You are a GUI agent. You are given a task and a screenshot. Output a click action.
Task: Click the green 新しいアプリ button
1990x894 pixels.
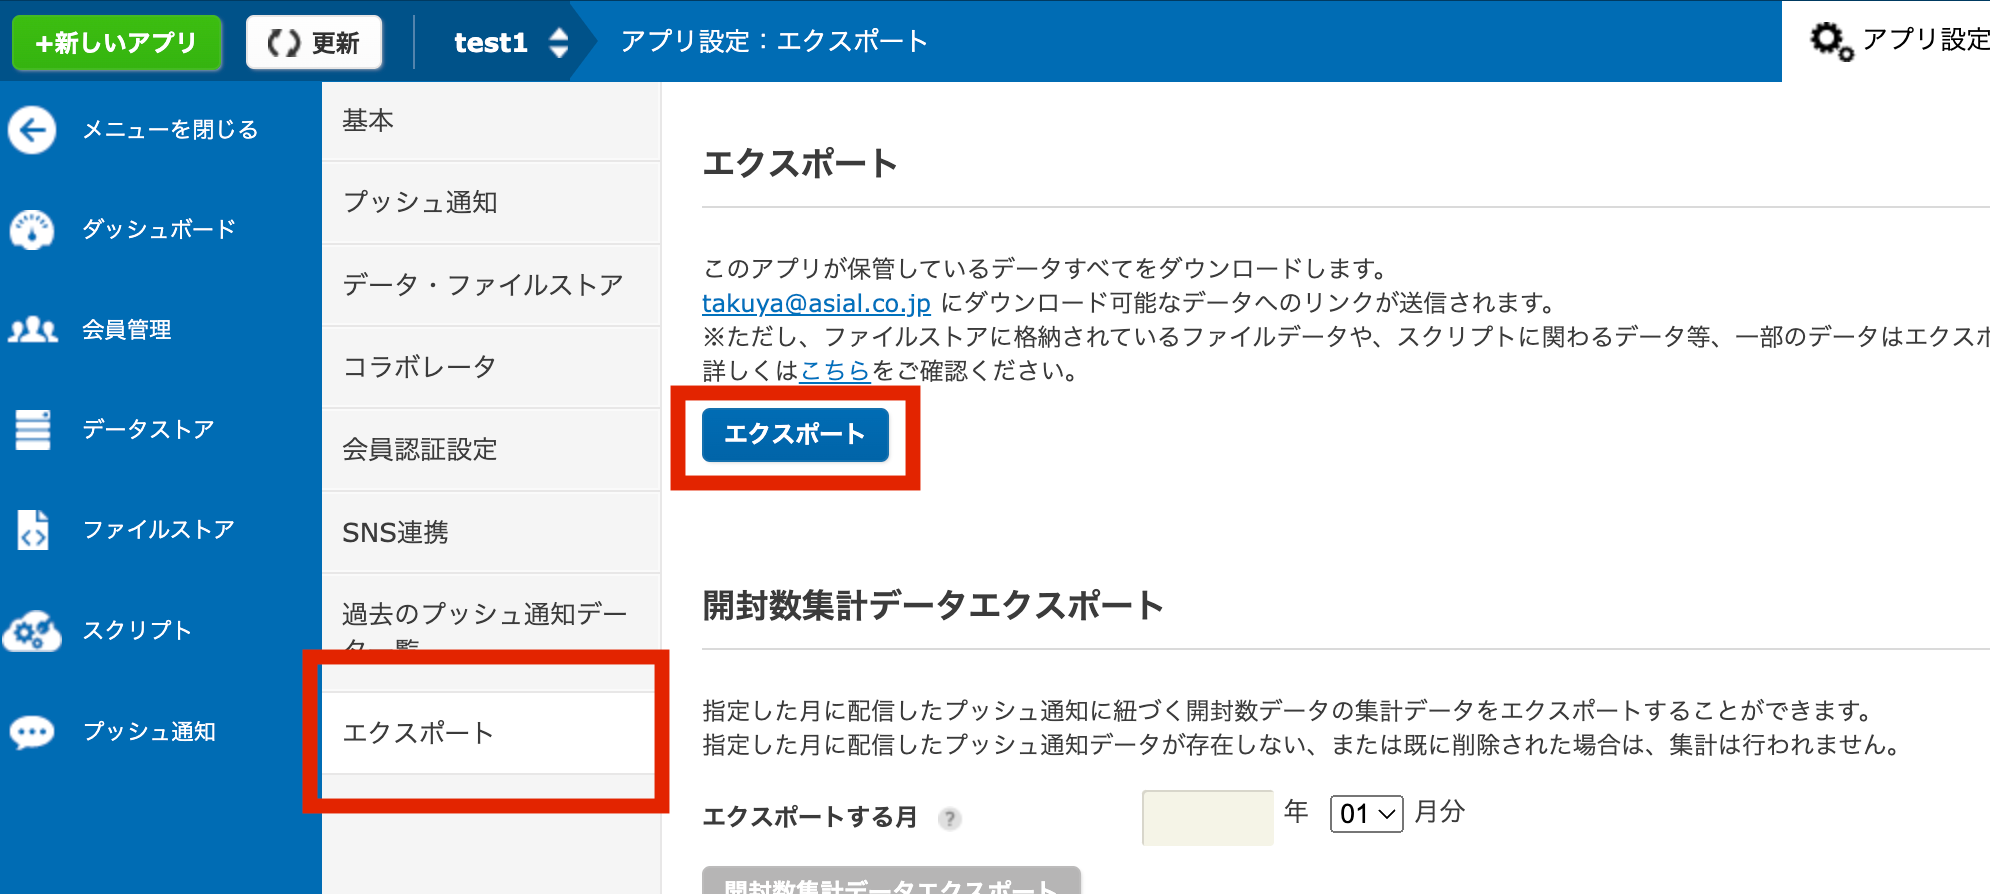pyautogui.click(x=117, y=43)
